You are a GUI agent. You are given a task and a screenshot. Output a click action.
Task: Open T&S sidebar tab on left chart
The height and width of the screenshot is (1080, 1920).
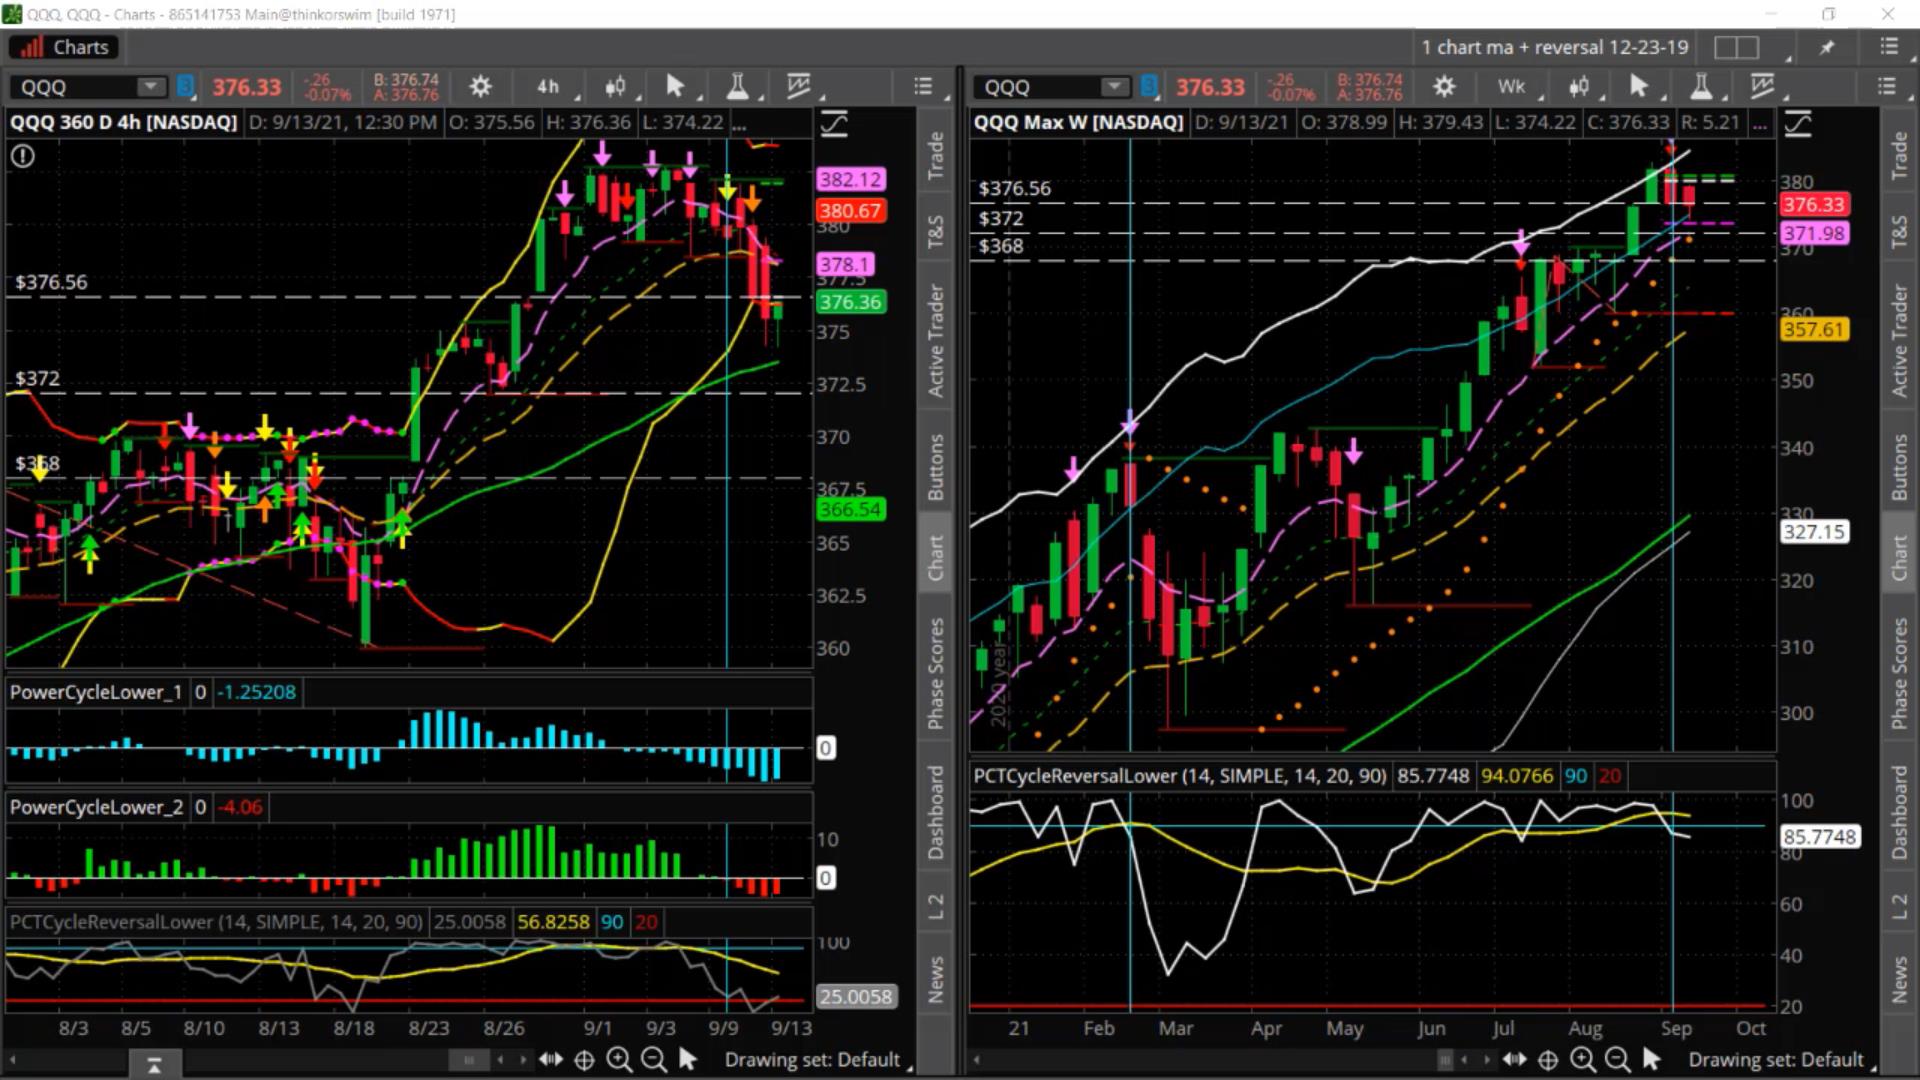(x=935, y=231)
